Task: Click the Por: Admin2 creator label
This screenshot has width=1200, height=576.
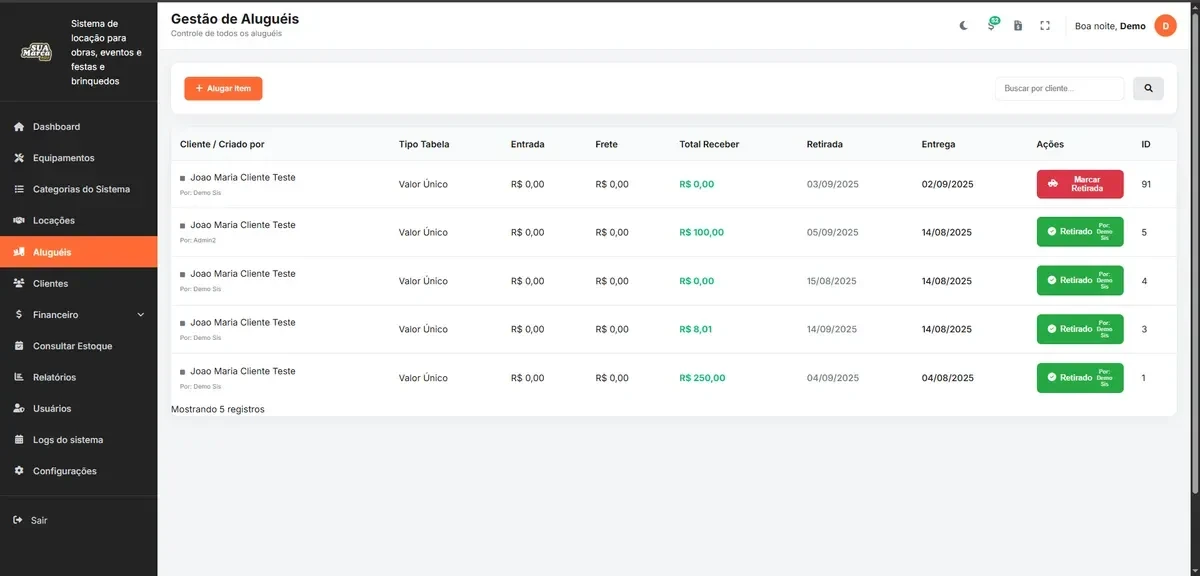Action: coord(198,241)
